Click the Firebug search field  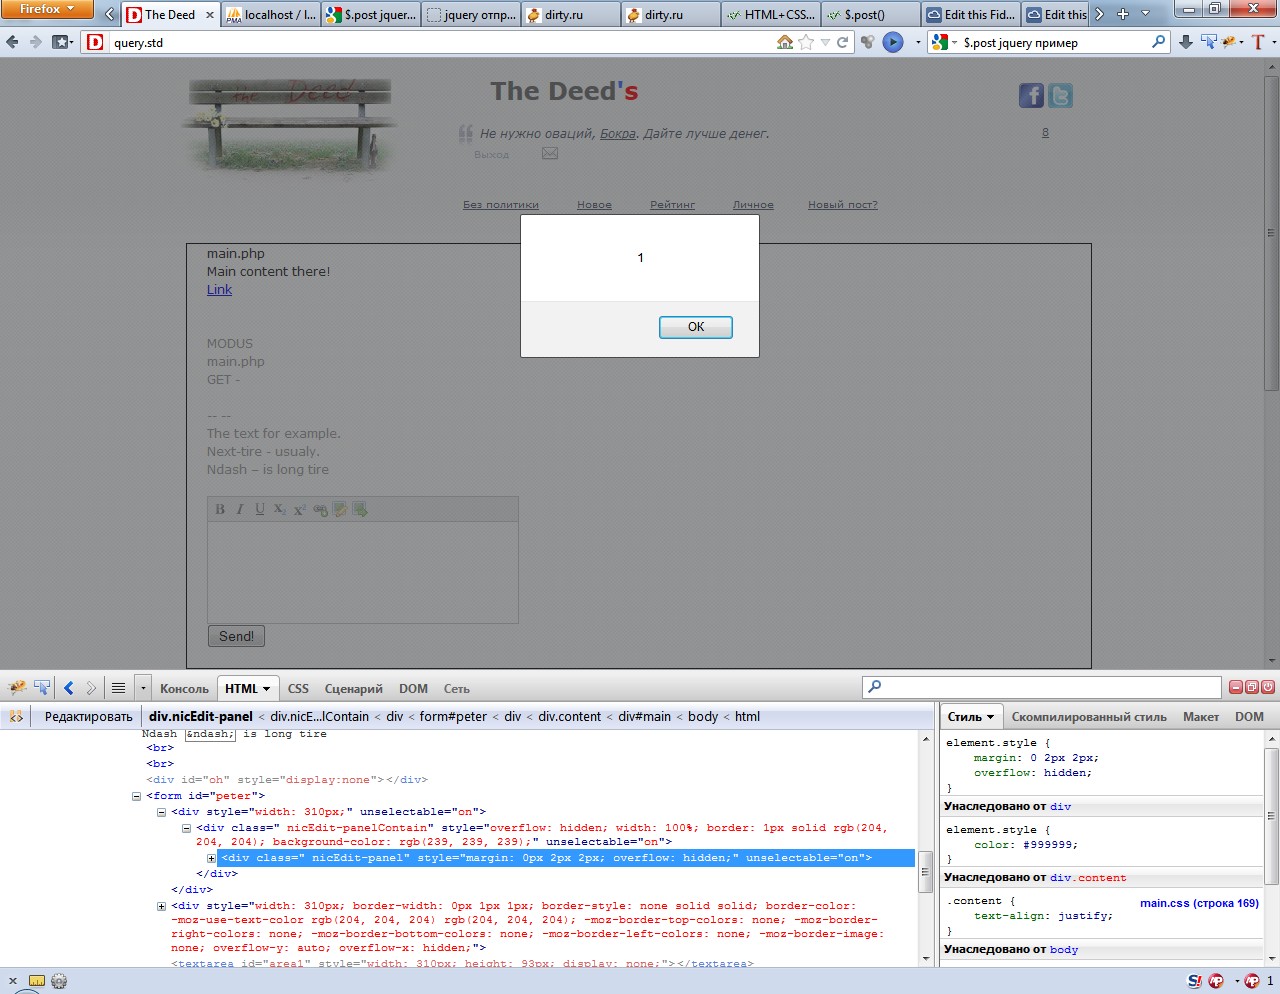pyautogui.click(x=1042, y=687)
